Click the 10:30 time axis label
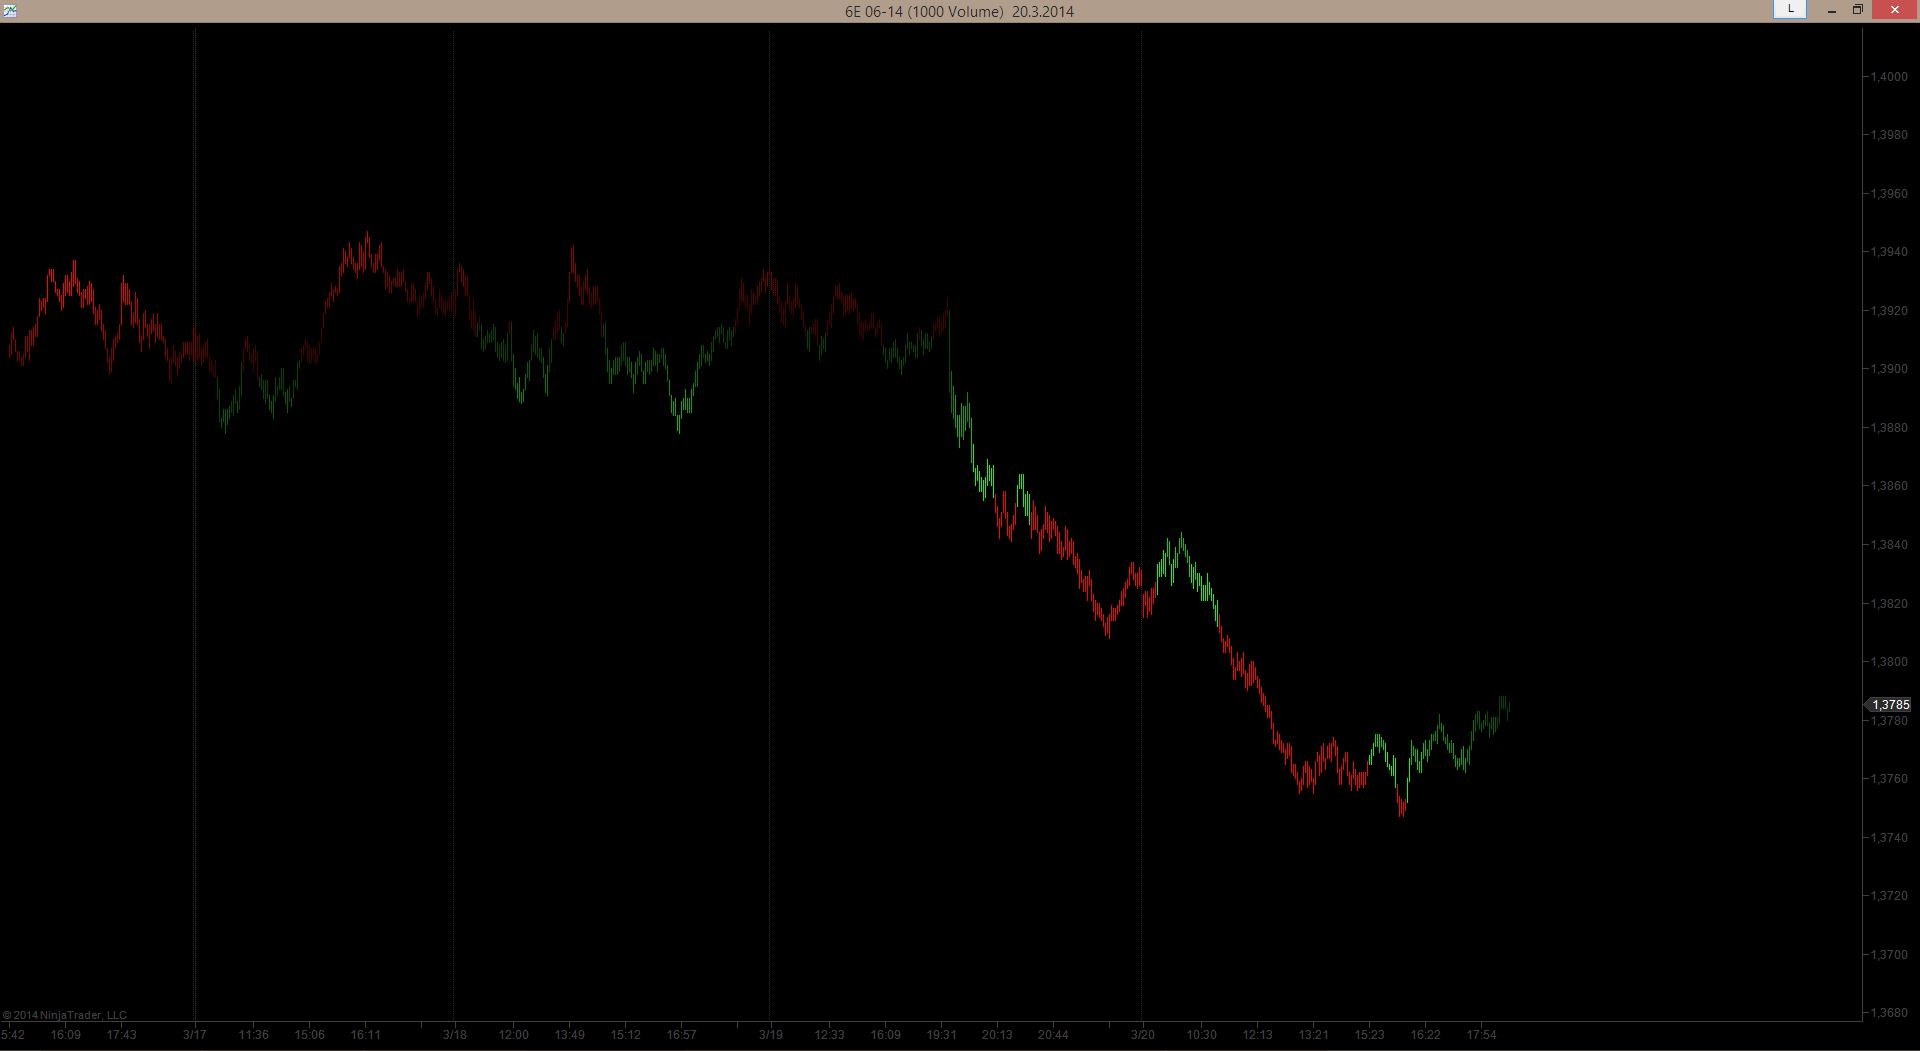This screenshot has height=1051, width=1920. pyautogui.click(x=1202, y=1035)
